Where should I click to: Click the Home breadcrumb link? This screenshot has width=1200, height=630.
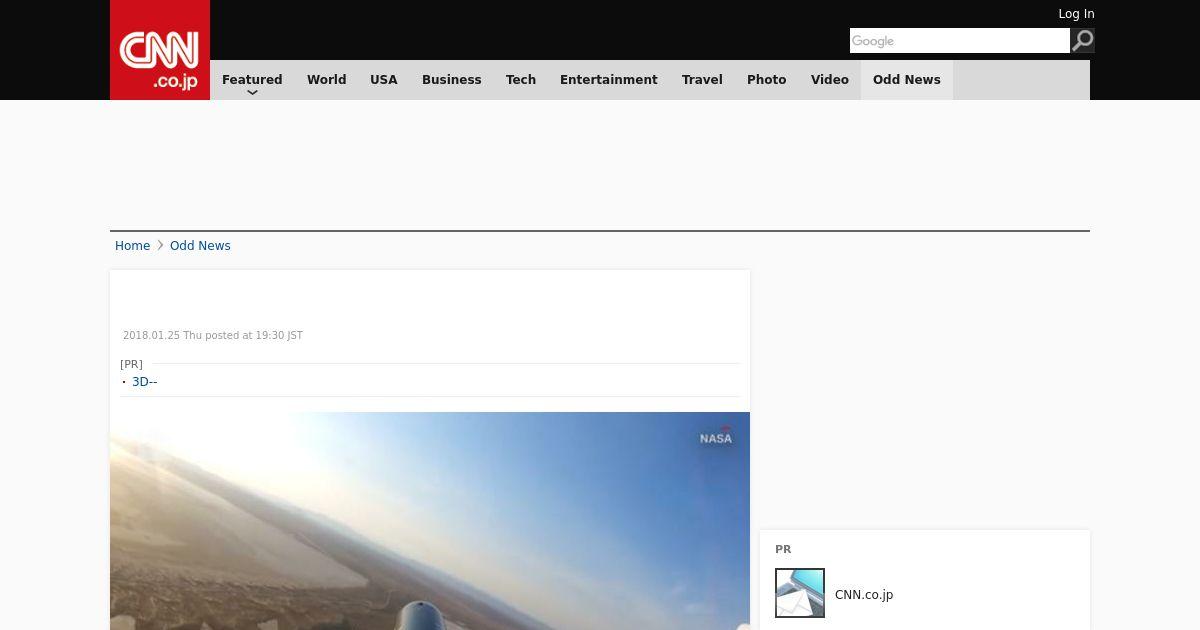132,246
